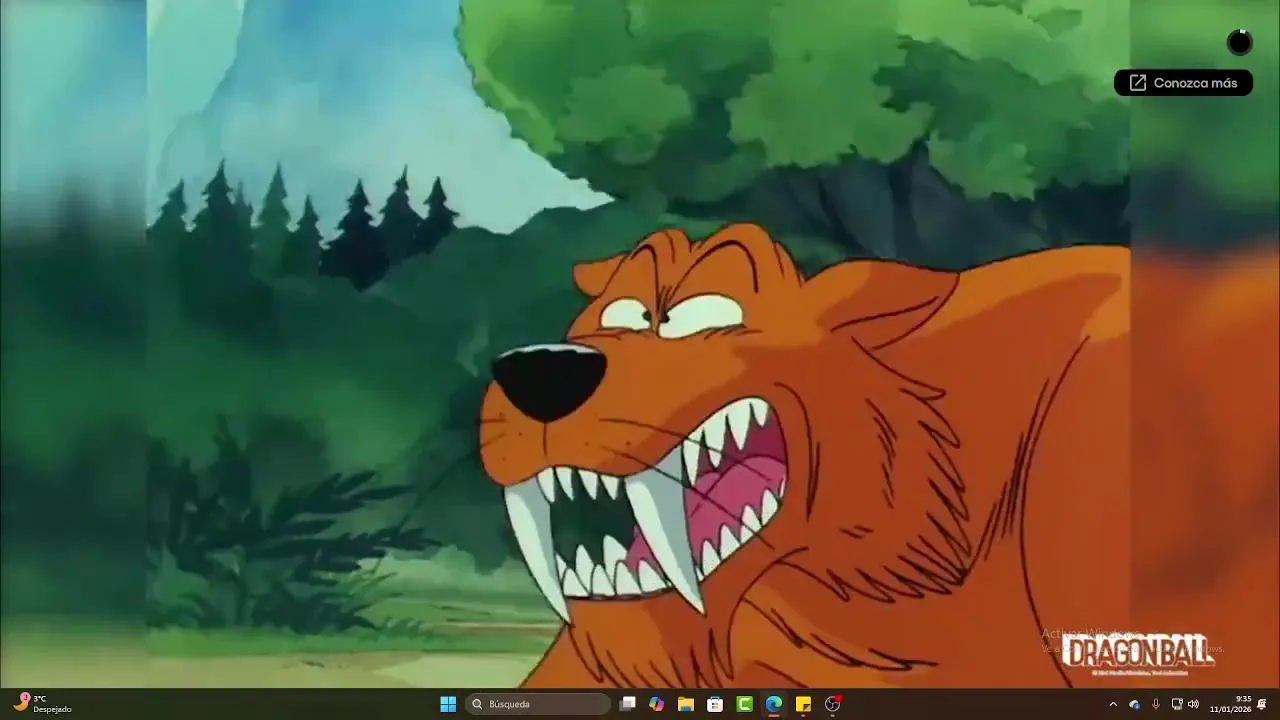The image size is (1280, 720).
Task: Open Sticky Notes from the taskbar
Action: [x=803, y=704]
